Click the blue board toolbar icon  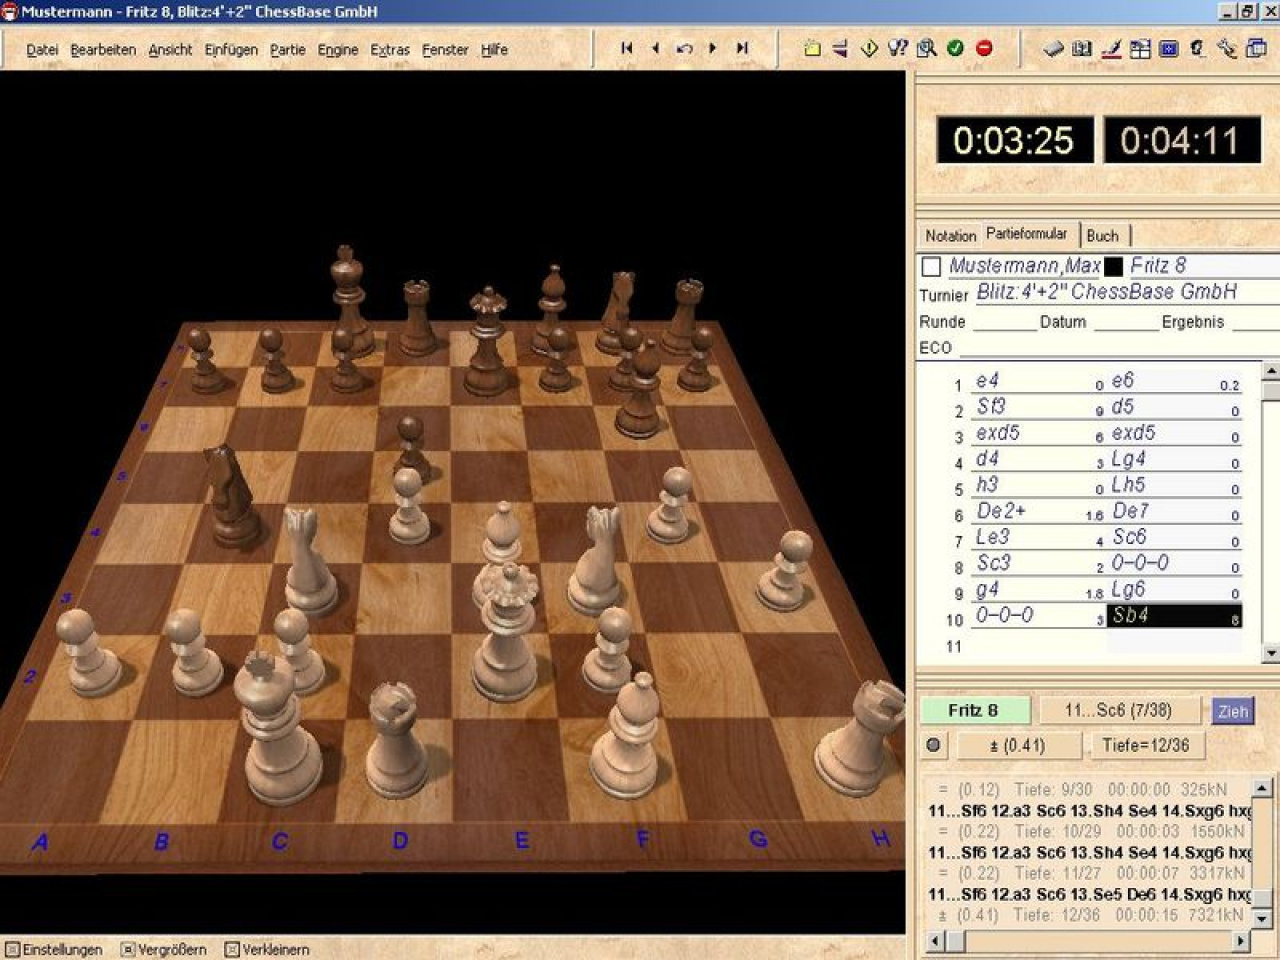(x=1169, y=48)
